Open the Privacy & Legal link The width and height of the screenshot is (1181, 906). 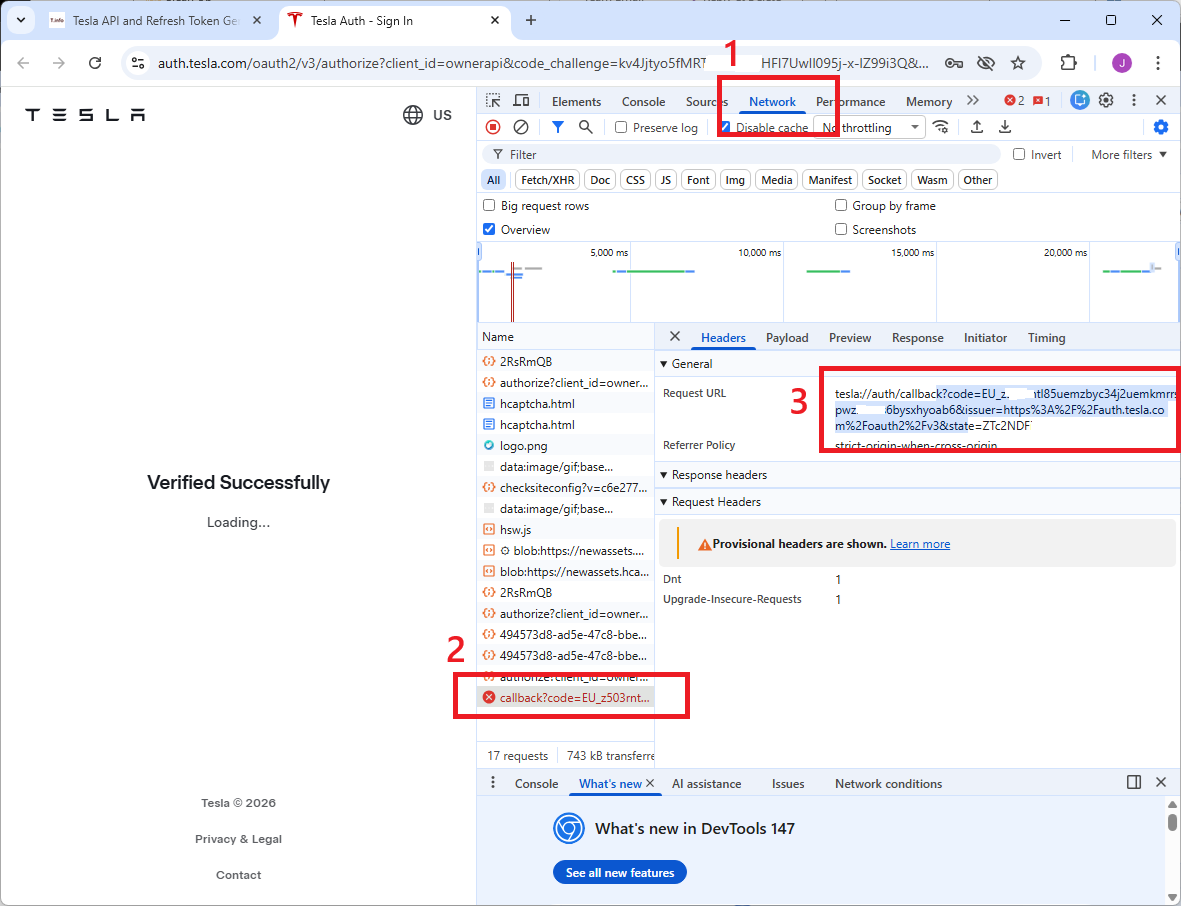tap(238, 839)
